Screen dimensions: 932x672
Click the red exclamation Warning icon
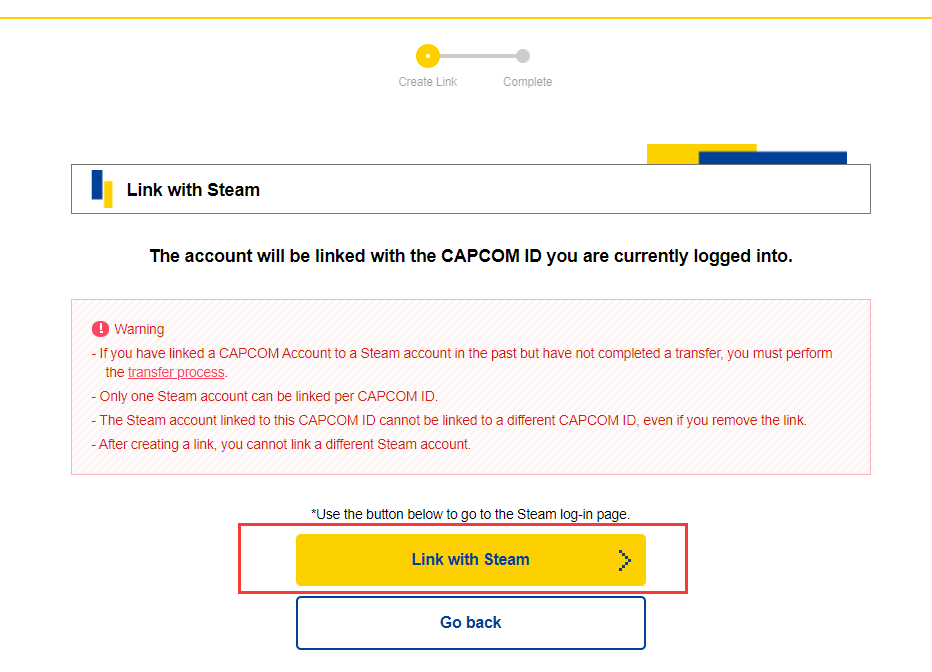(100, 329)
